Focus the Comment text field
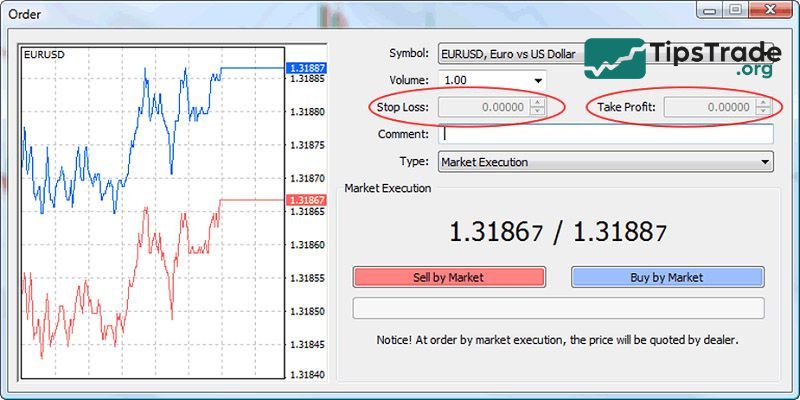Image resolution: width=800 pixels, height=400 pixels. [605, 134]
